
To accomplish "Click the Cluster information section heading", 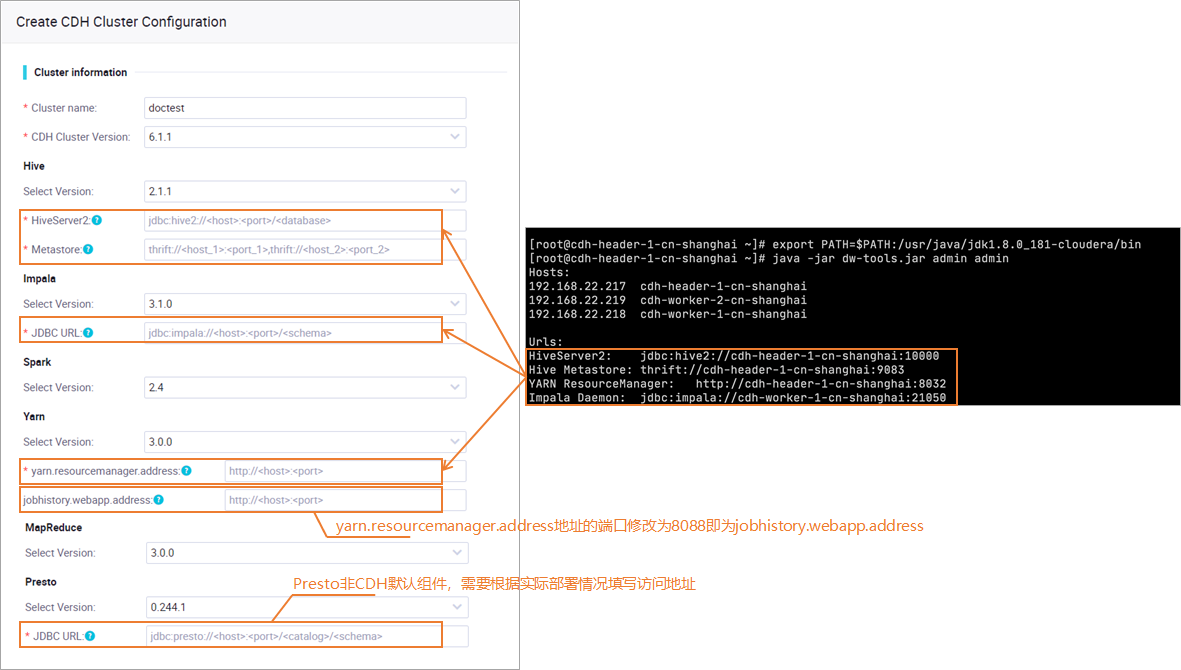I will (81, 72).
